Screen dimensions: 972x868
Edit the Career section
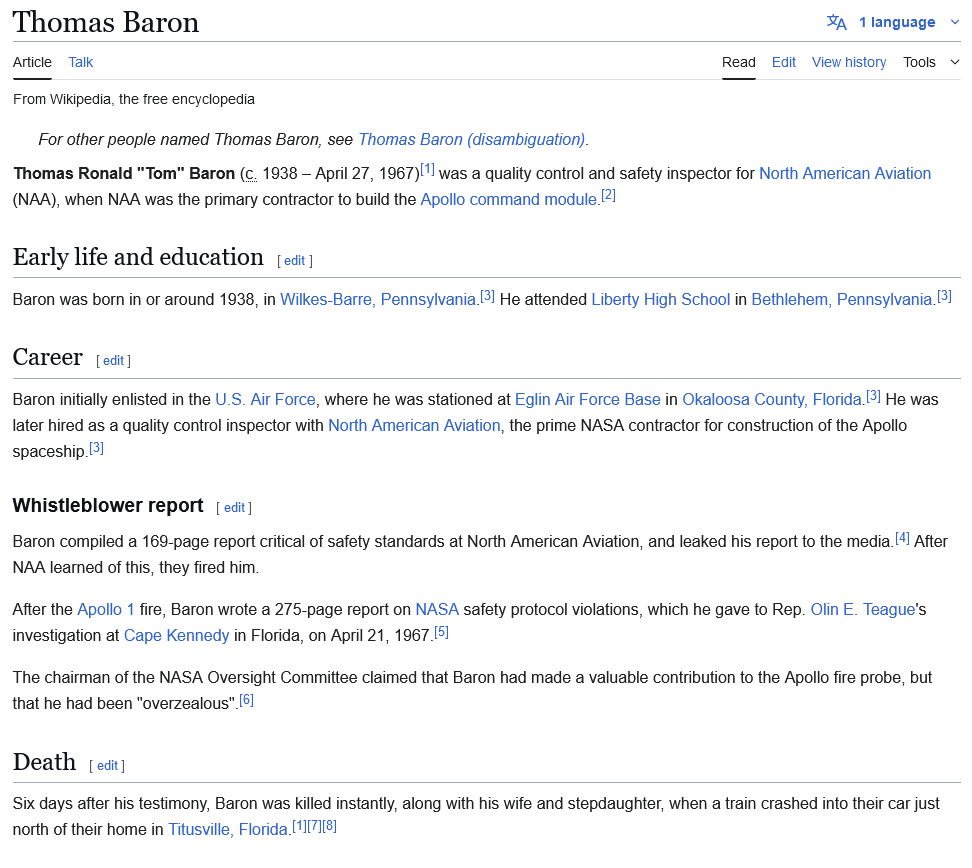tap(113, 361)
